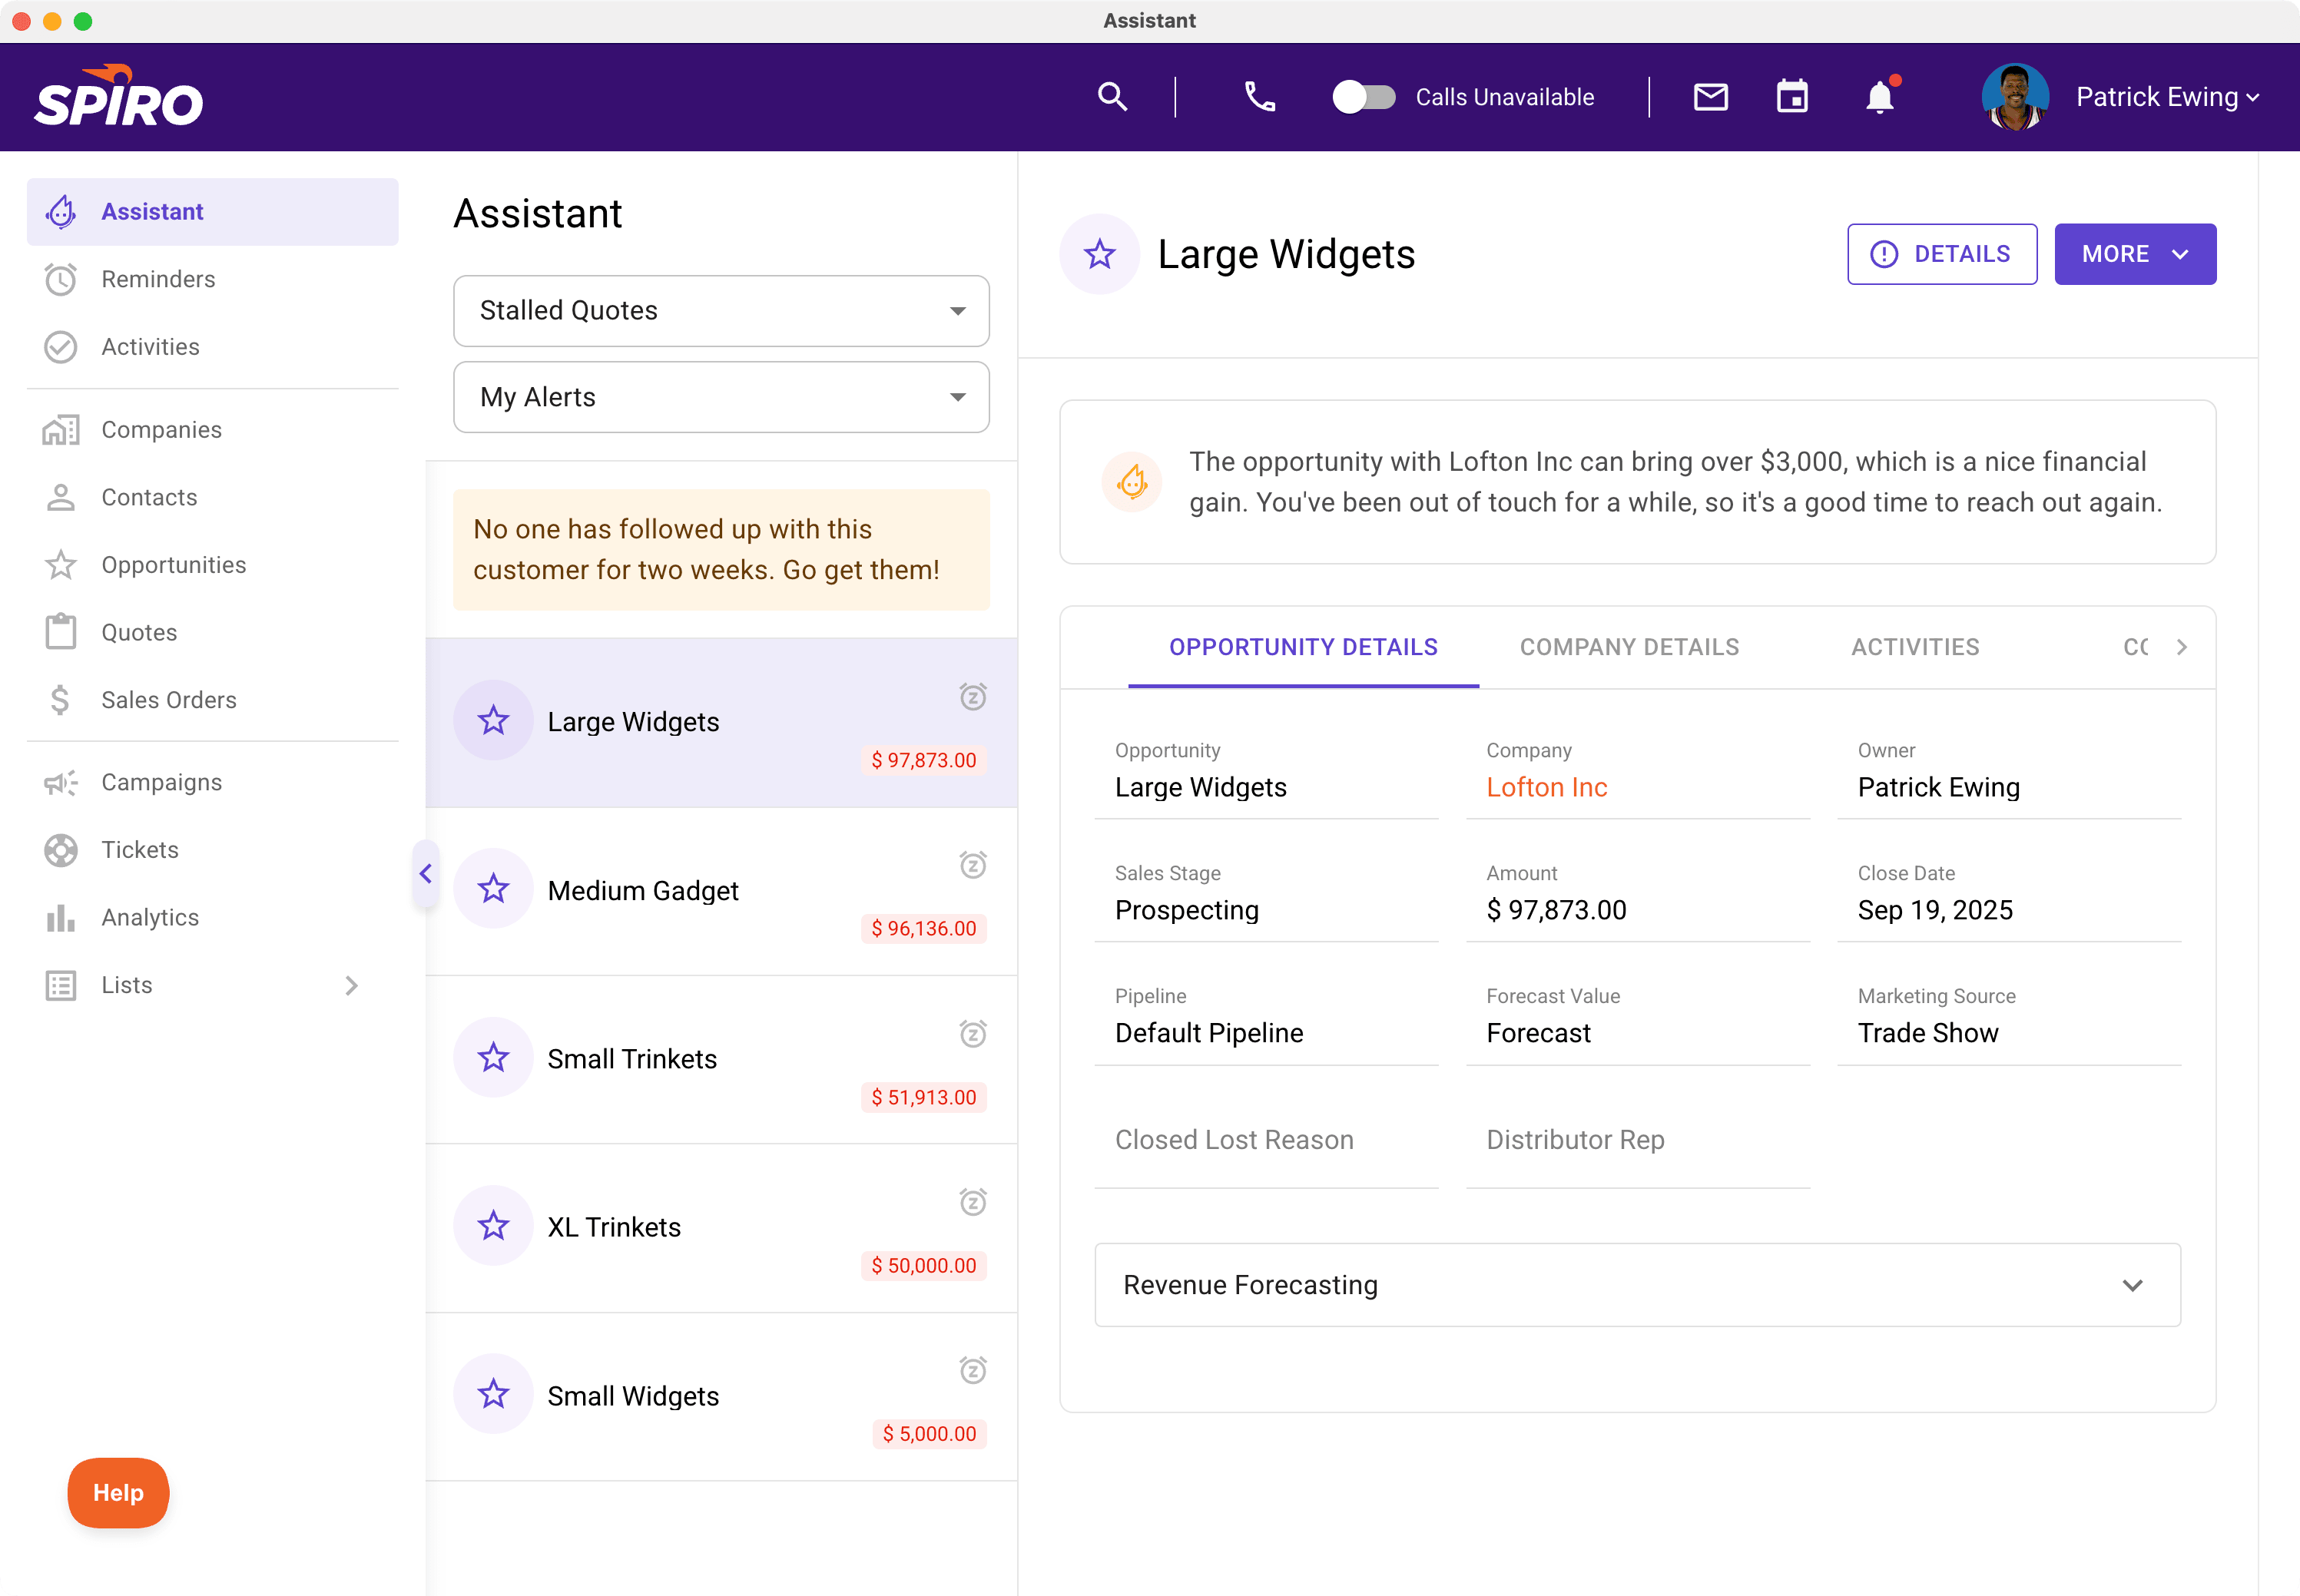Click the phone call icon
This screenshot has width=2300, height=1596.
click(1259, 97)
